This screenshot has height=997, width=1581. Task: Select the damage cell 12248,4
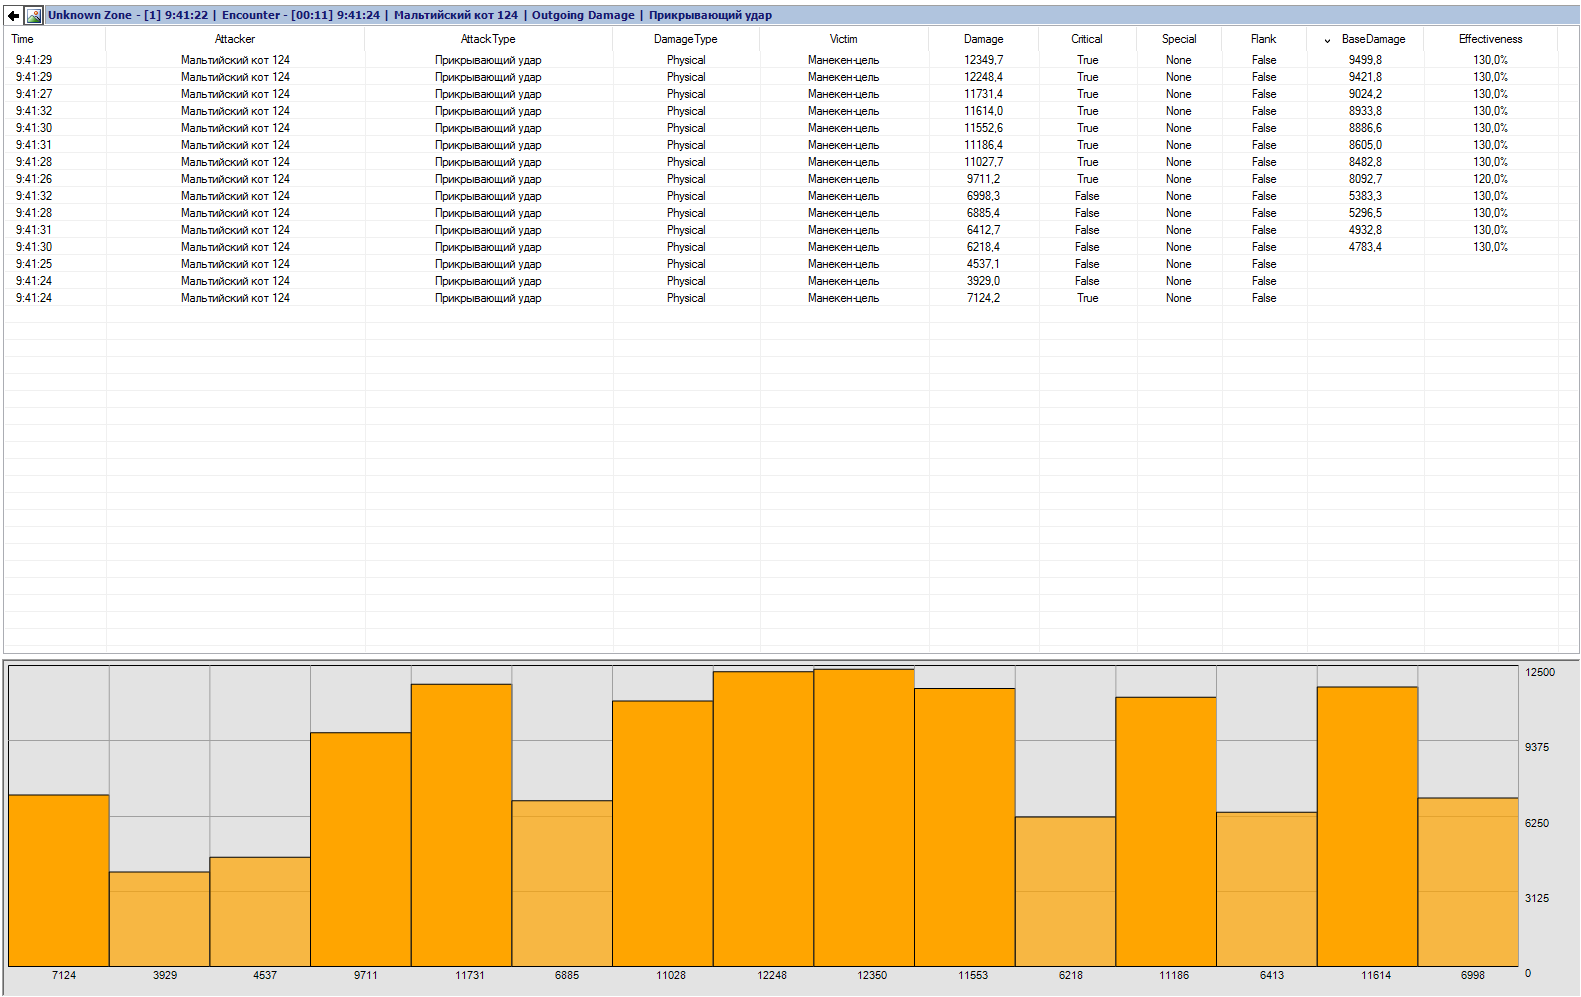(983, 77)
